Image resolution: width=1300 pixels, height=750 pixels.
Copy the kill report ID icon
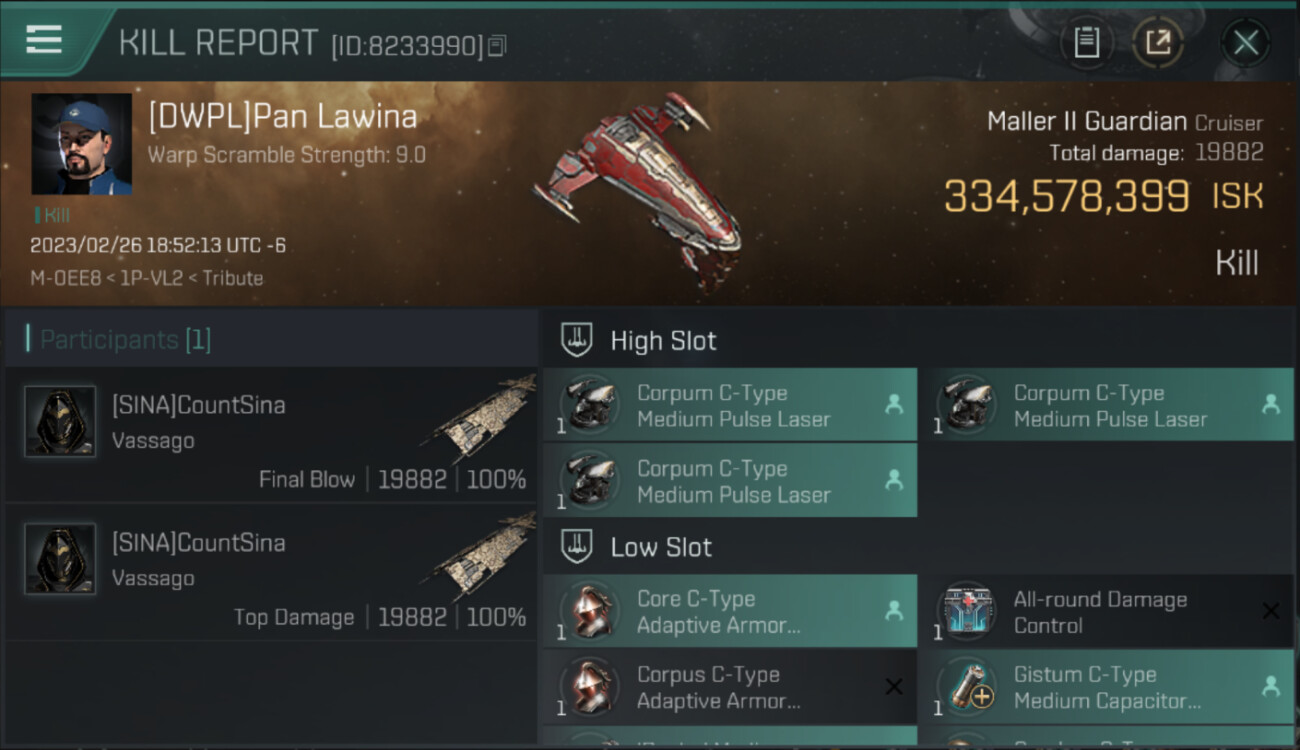tap(497, 45)
